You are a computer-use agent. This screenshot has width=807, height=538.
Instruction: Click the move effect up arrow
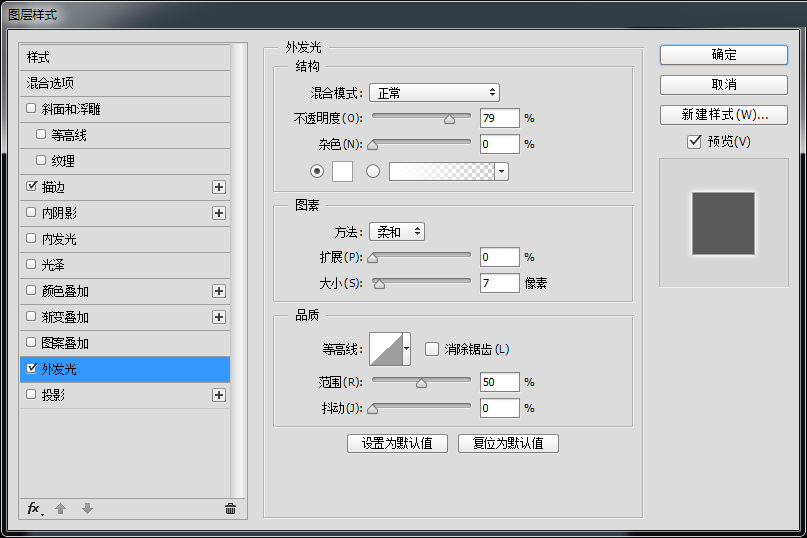[x=60, y=508]
